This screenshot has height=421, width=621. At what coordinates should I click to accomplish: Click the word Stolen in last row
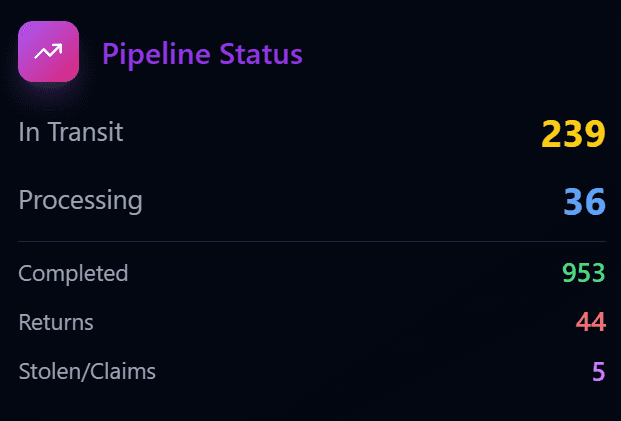[x=48, y=372]
